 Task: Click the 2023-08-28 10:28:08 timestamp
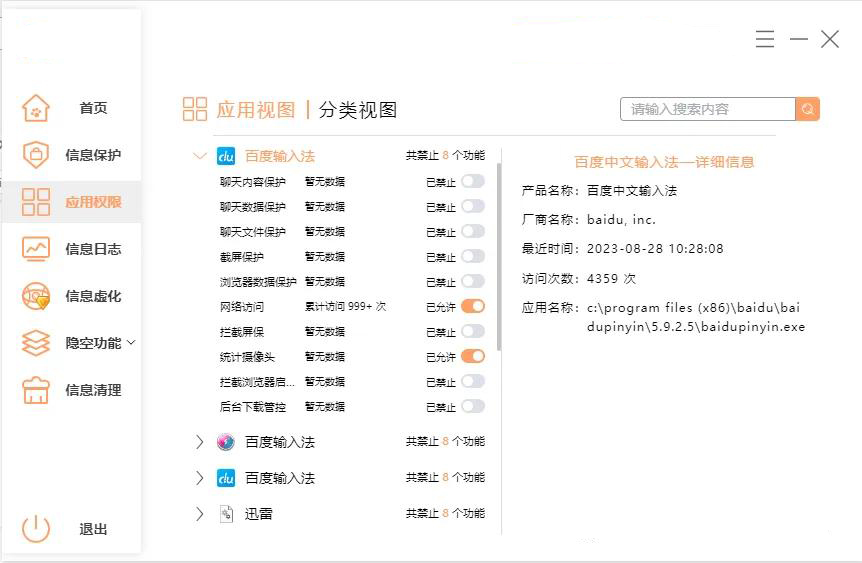pos(655,249)
